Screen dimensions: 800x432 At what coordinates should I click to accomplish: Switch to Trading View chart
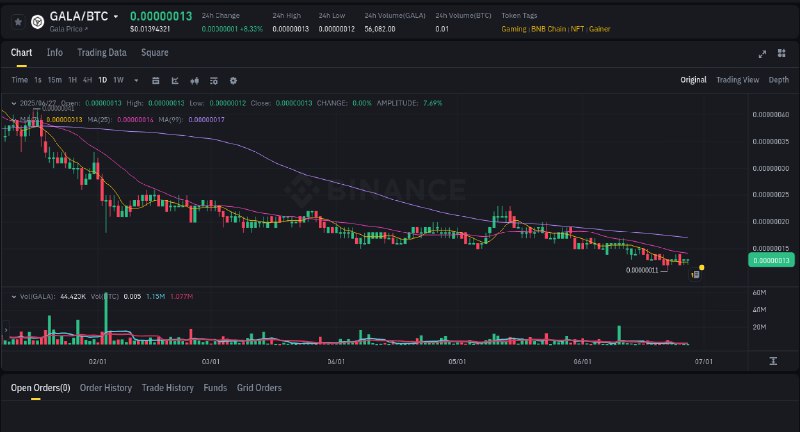(737, 80)
